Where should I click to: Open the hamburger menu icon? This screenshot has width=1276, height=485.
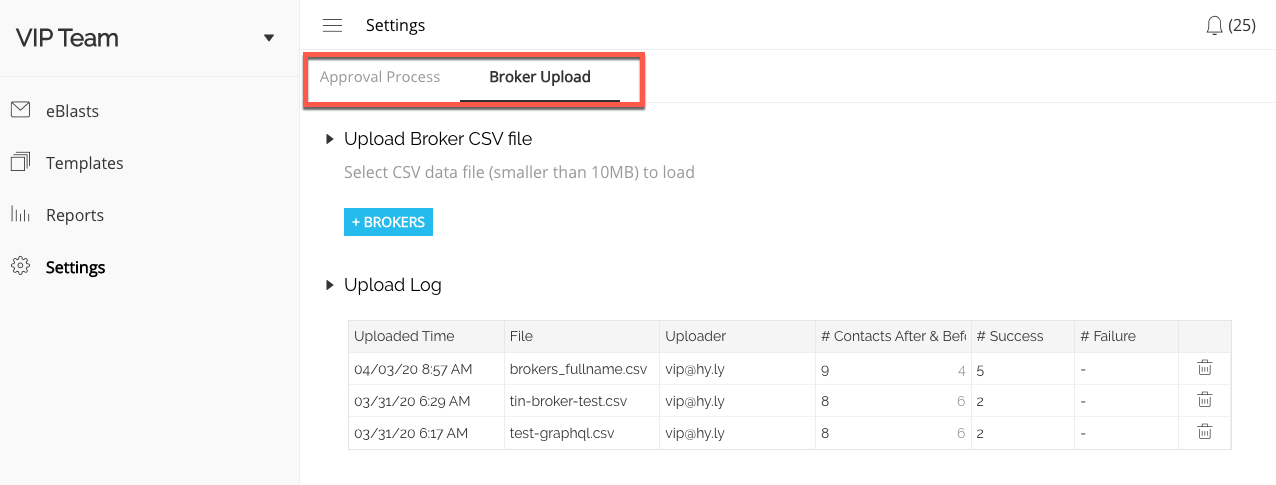point(332,25)
